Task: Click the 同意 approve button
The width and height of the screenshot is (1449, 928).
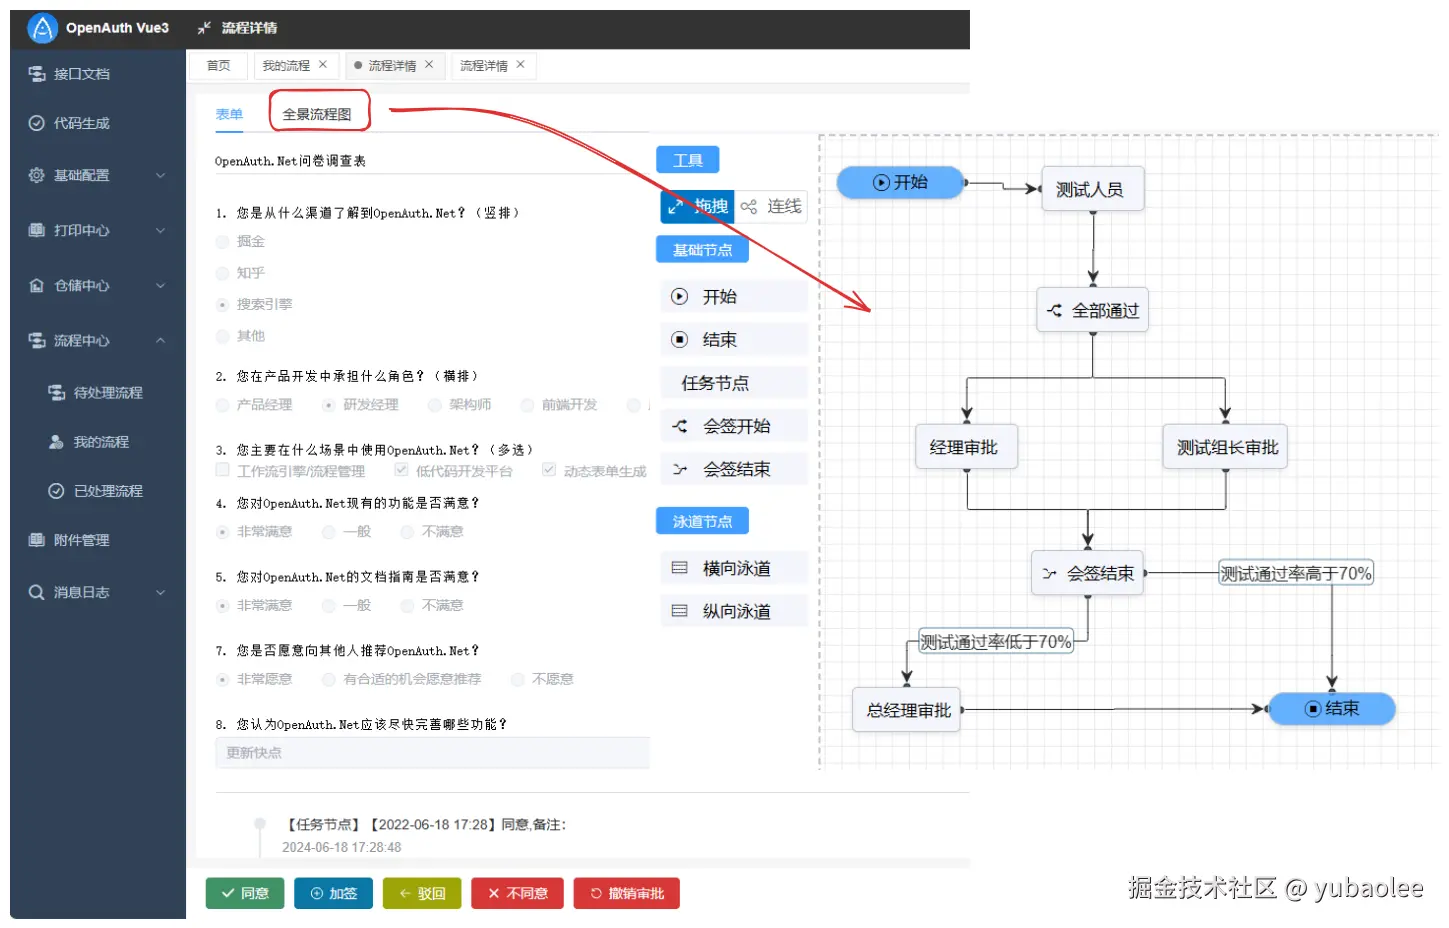Action: [x=244, y=893]
